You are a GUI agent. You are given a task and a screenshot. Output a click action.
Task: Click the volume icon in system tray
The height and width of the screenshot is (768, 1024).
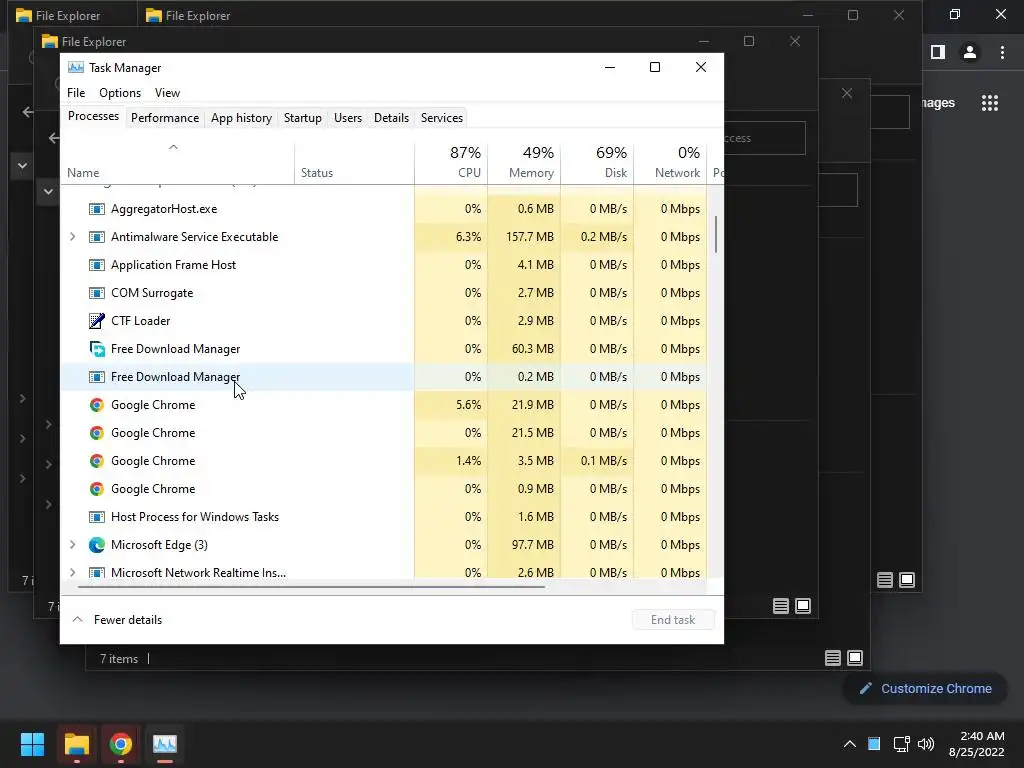click(926, 744)
